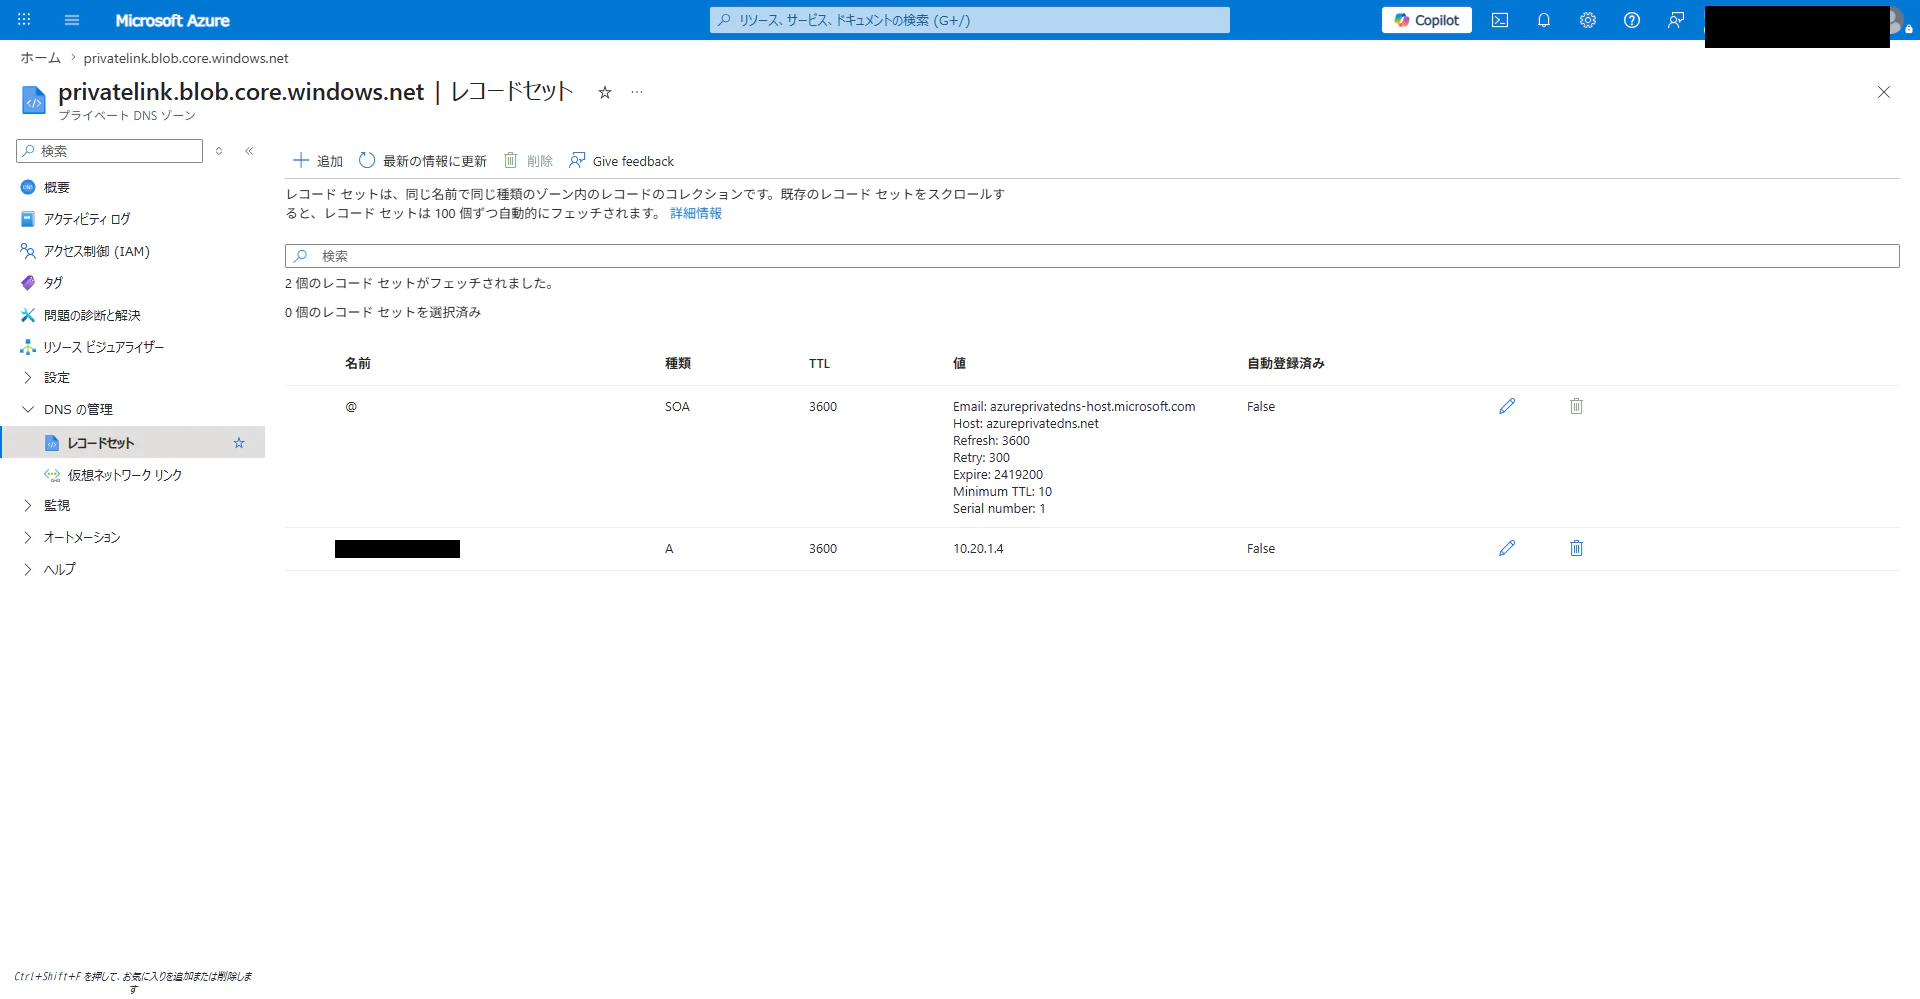
Task: Open the Azure portal apps grid icon
Action: 24,20
